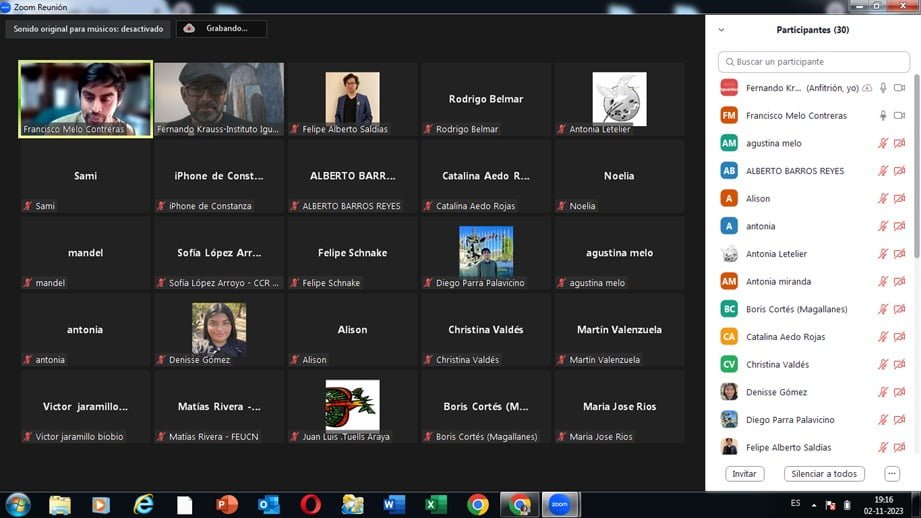Click muted mic icon for agustina melo
Image resolution: width=921 pixels, height=518 pixels.
pyautogui.click(x=882, y=143)
